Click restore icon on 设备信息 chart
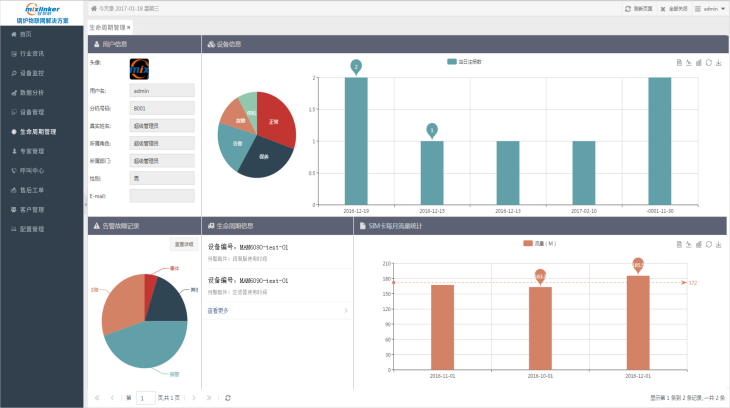Image resolution: width=730 pixels, height=408 pixels. tap(709, 62)
